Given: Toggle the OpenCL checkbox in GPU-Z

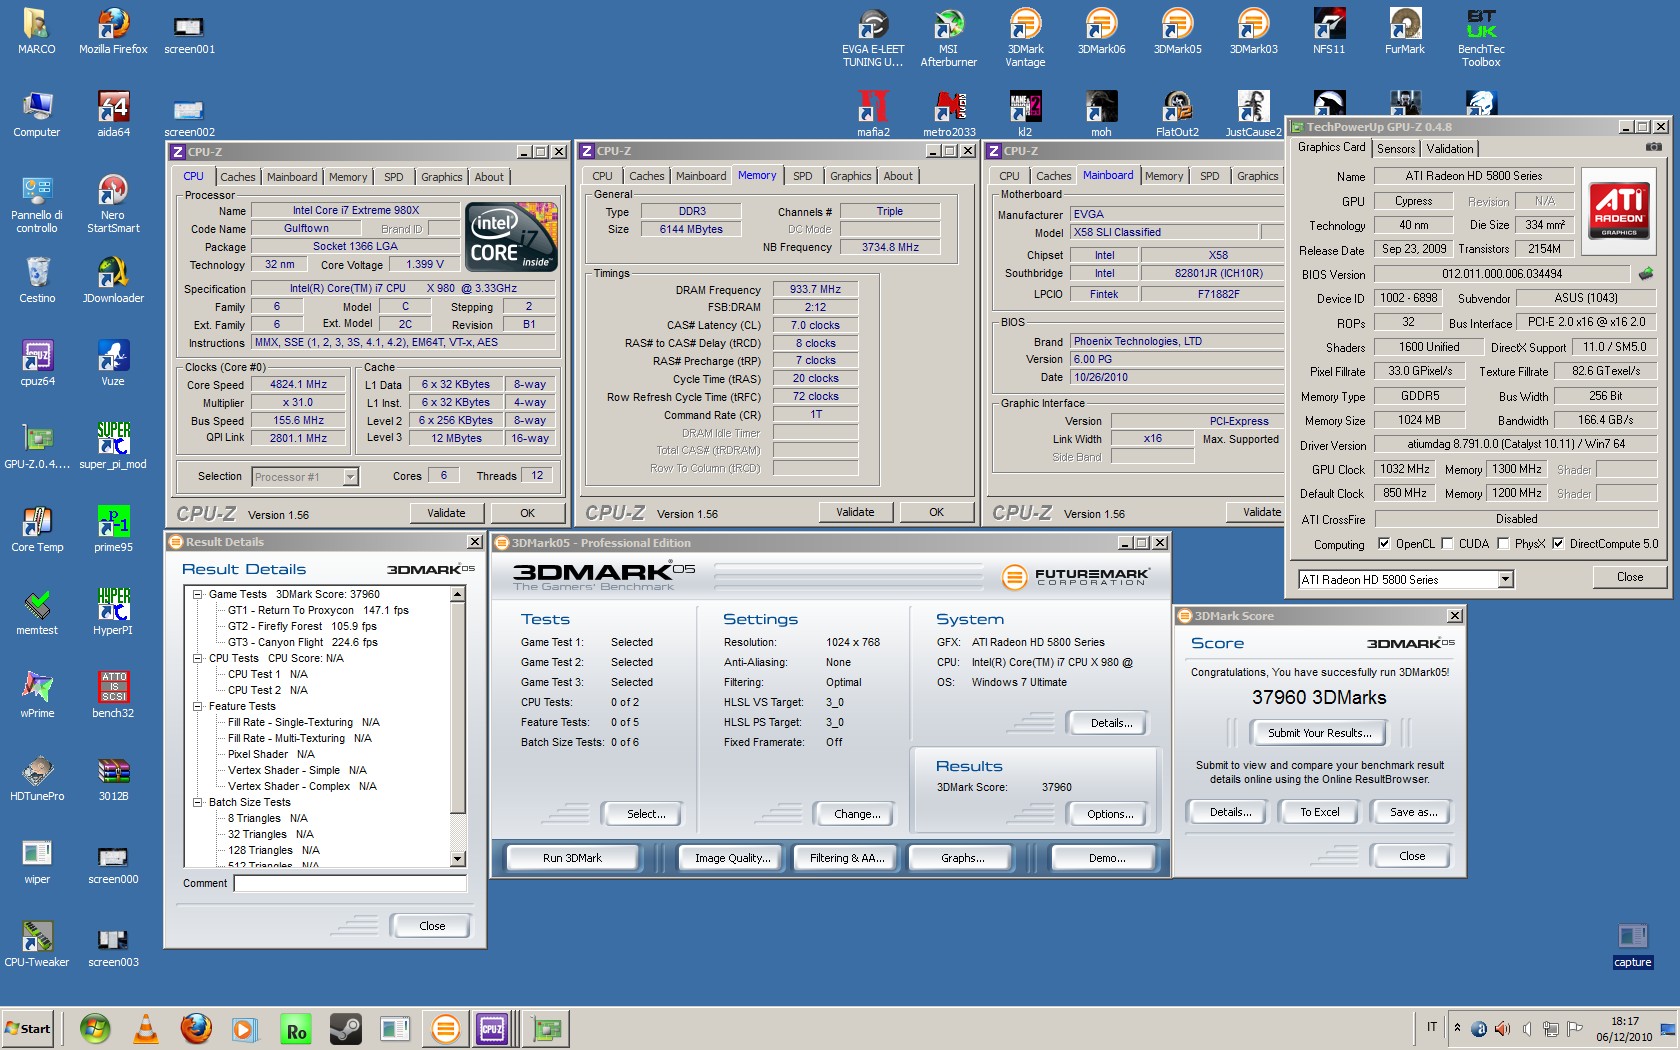Looking at the screenshot, I should point(1384,544).
